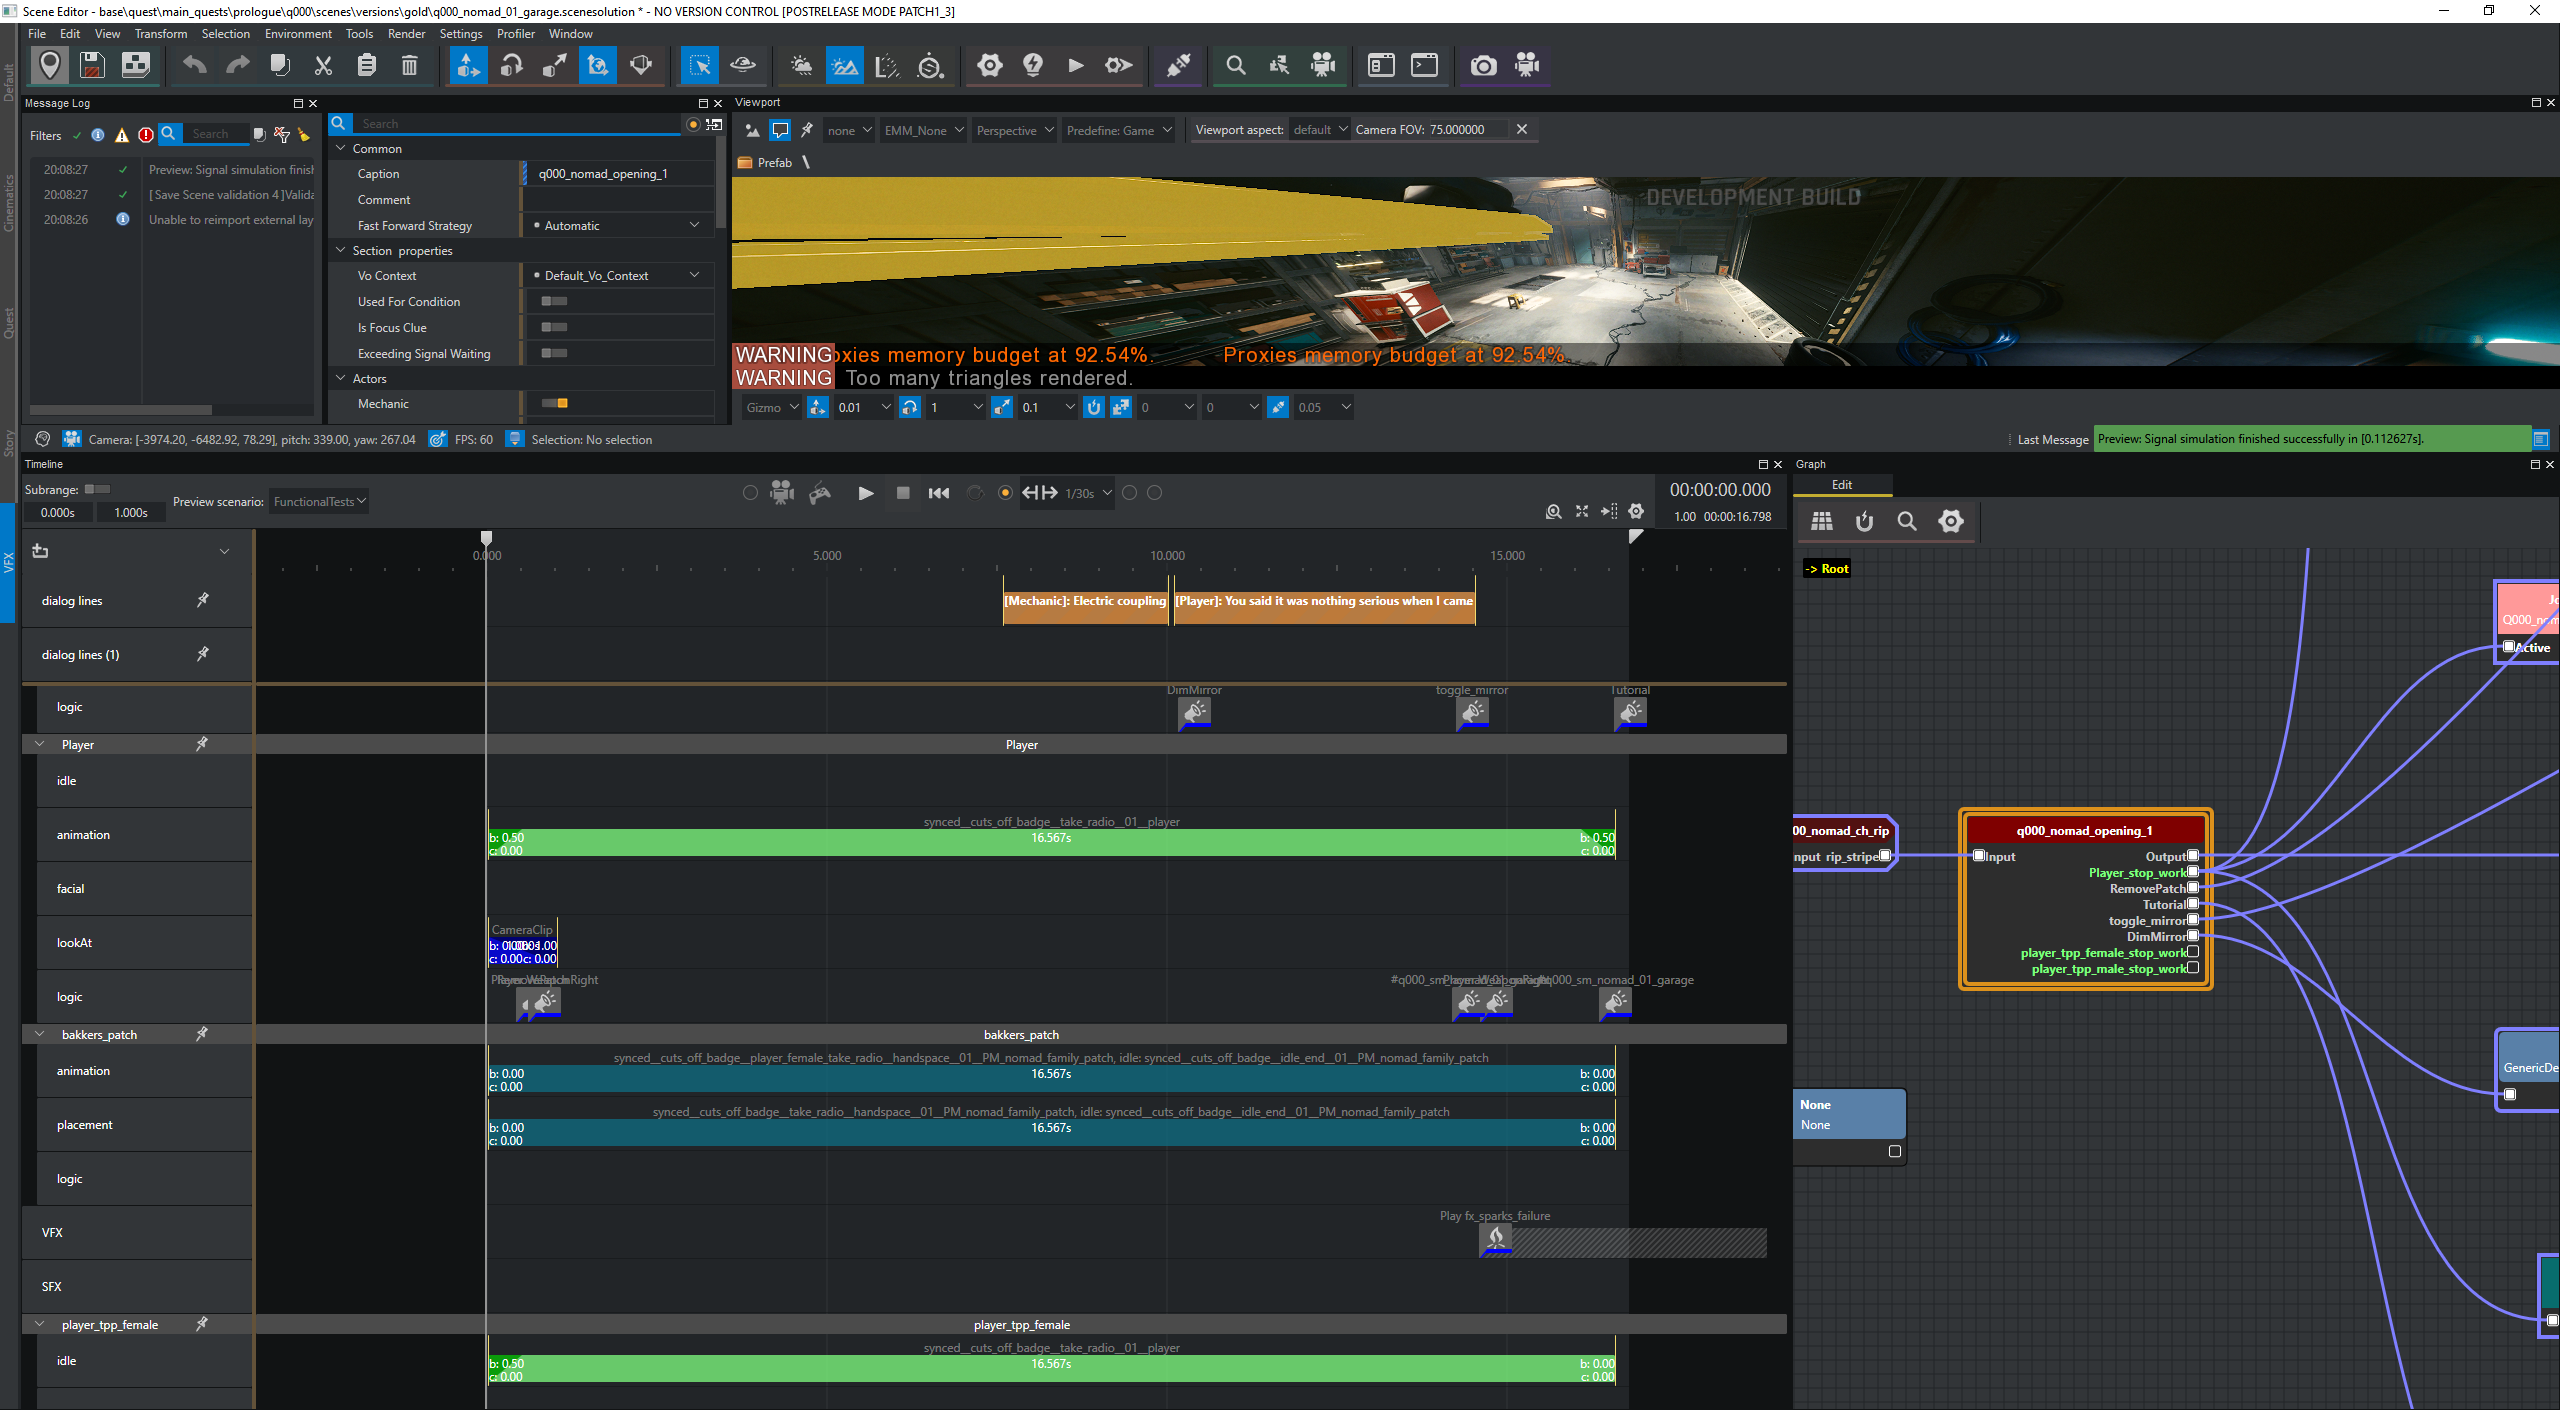
Task: Toggle the timeline record radio button
Action: 1005,493
